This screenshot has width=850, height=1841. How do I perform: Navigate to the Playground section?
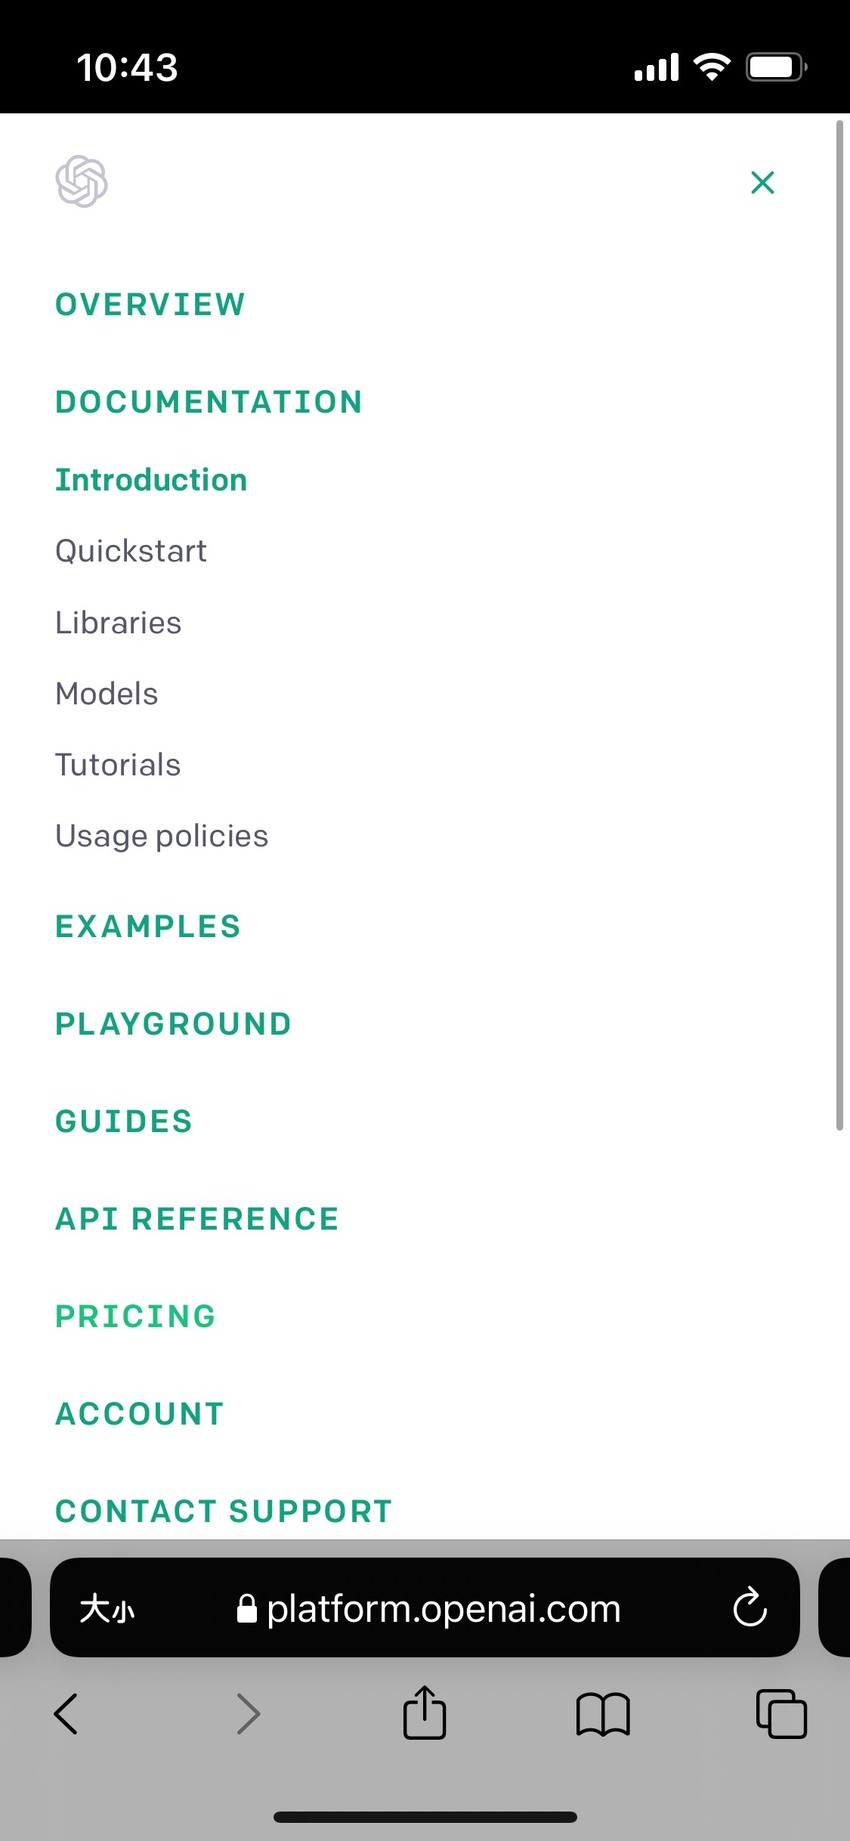tap(173, 1024)
